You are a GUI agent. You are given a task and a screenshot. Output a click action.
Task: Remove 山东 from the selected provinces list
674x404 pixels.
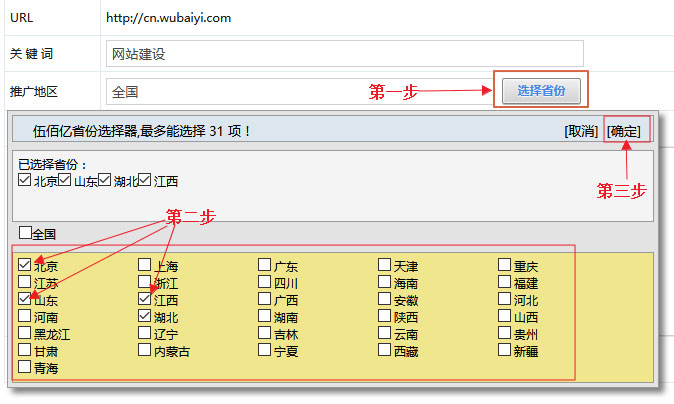[x=65, y=180]
